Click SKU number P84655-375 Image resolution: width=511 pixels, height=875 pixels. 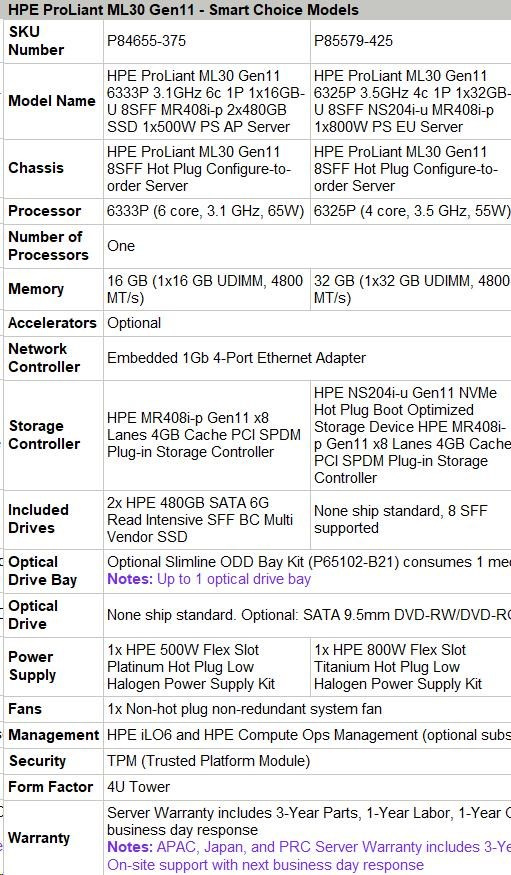pos(146,41)
